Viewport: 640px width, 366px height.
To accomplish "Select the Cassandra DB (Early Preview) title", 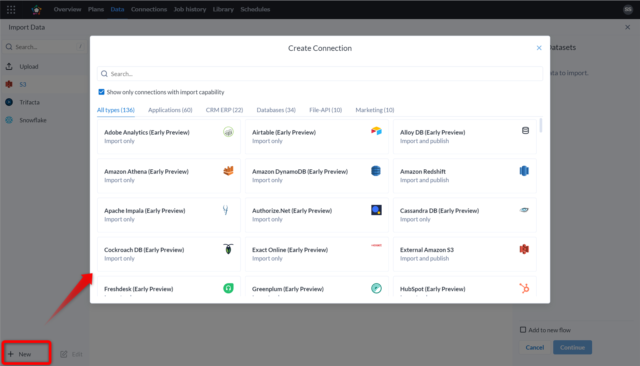I will (440, 211).
